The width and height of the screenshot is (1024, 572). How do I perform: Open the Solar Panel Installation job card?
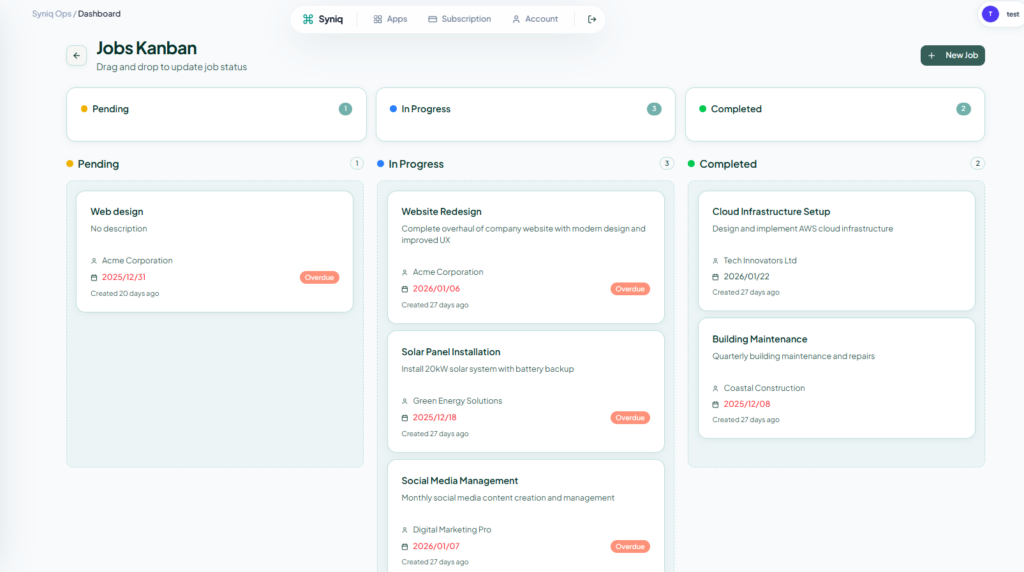pyautogui.click(x=525, y=392)
